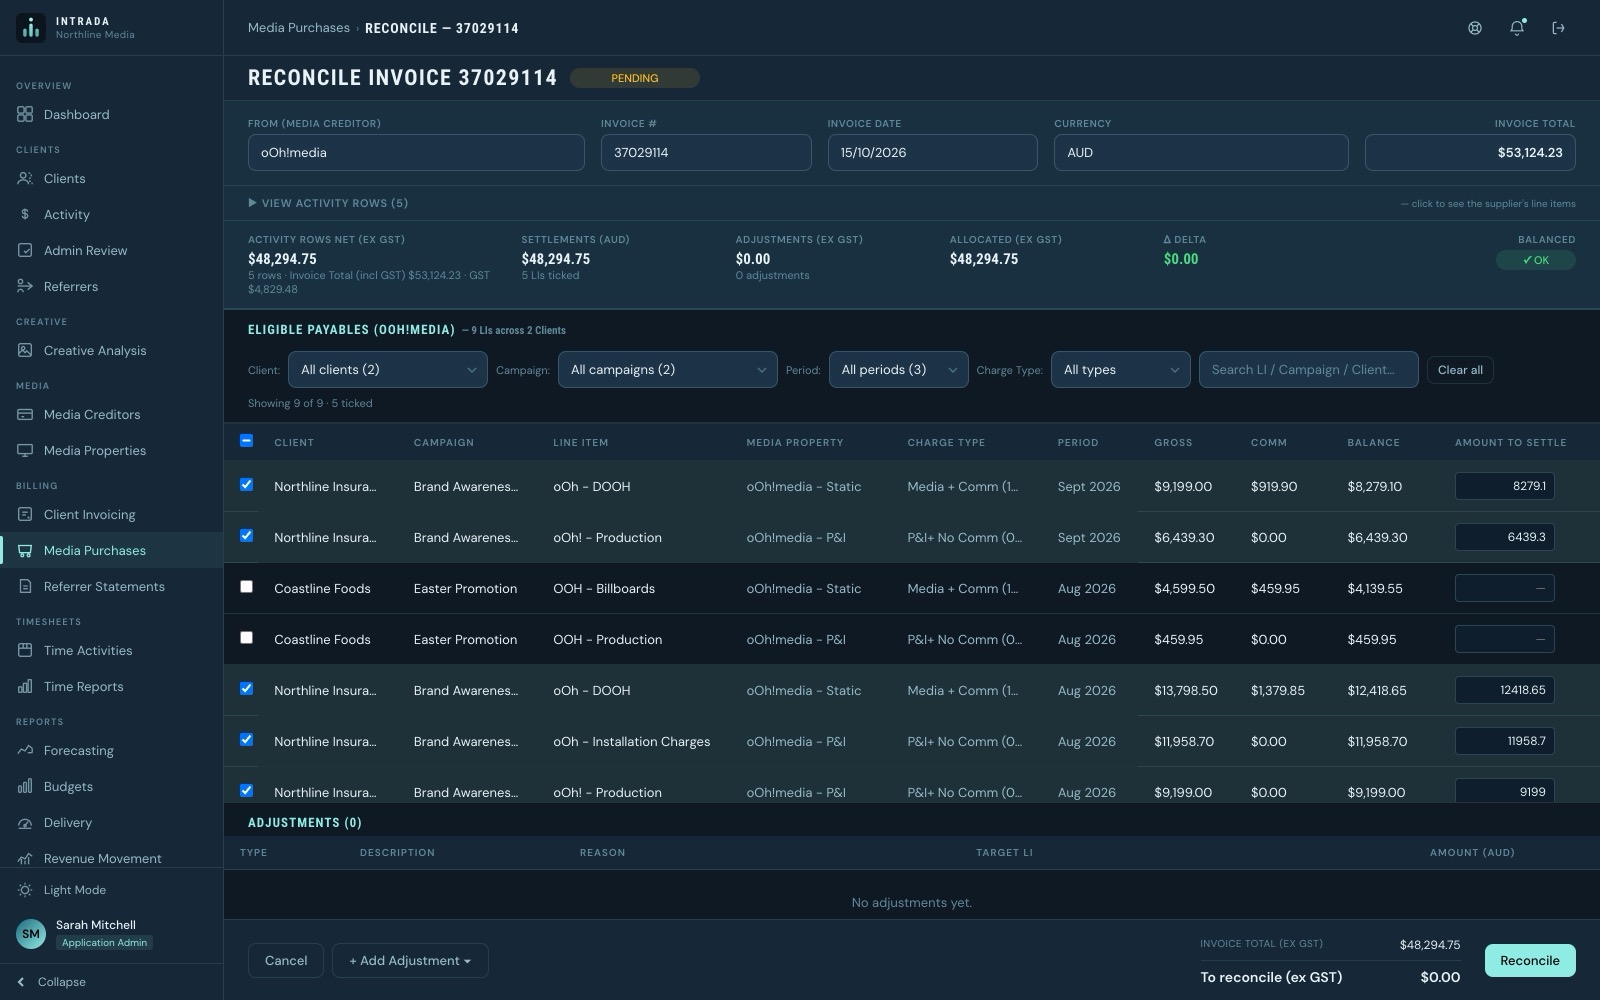The image size is (1600, 1000).
Task: Click the amount to settle field showing 12418.65
Action: (x=1505, y=690)
